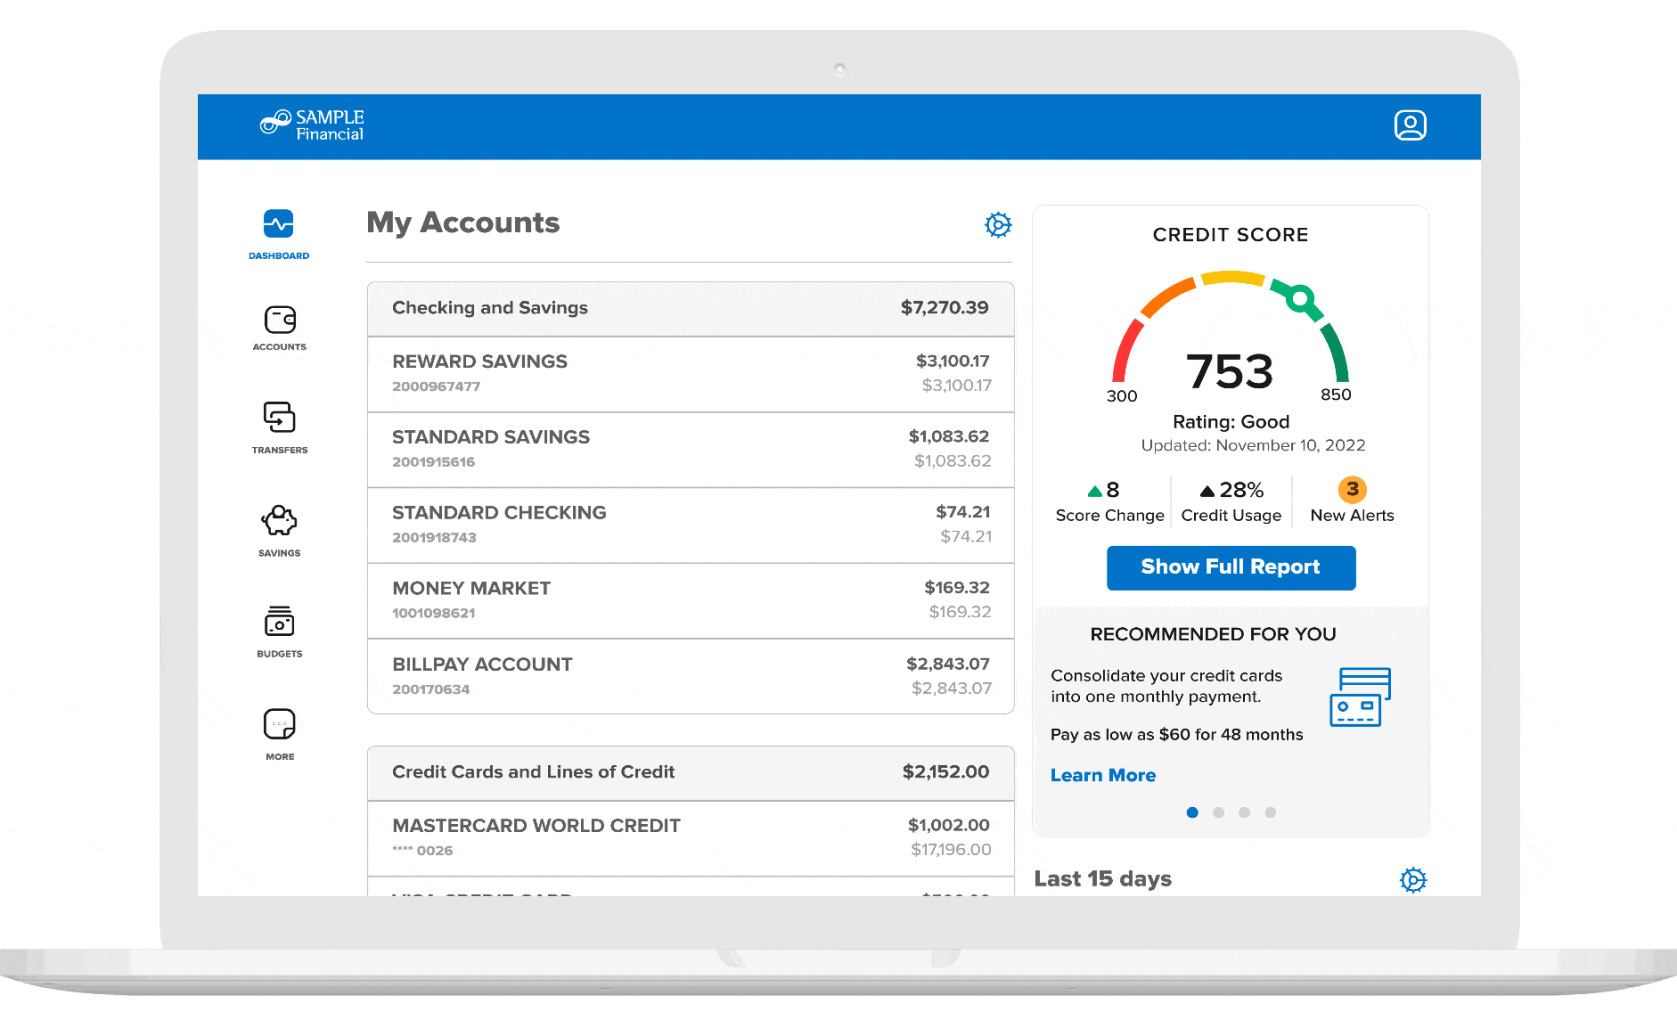
Task: Go to Transfers in sidebar
Action: (x=279, y=418)
